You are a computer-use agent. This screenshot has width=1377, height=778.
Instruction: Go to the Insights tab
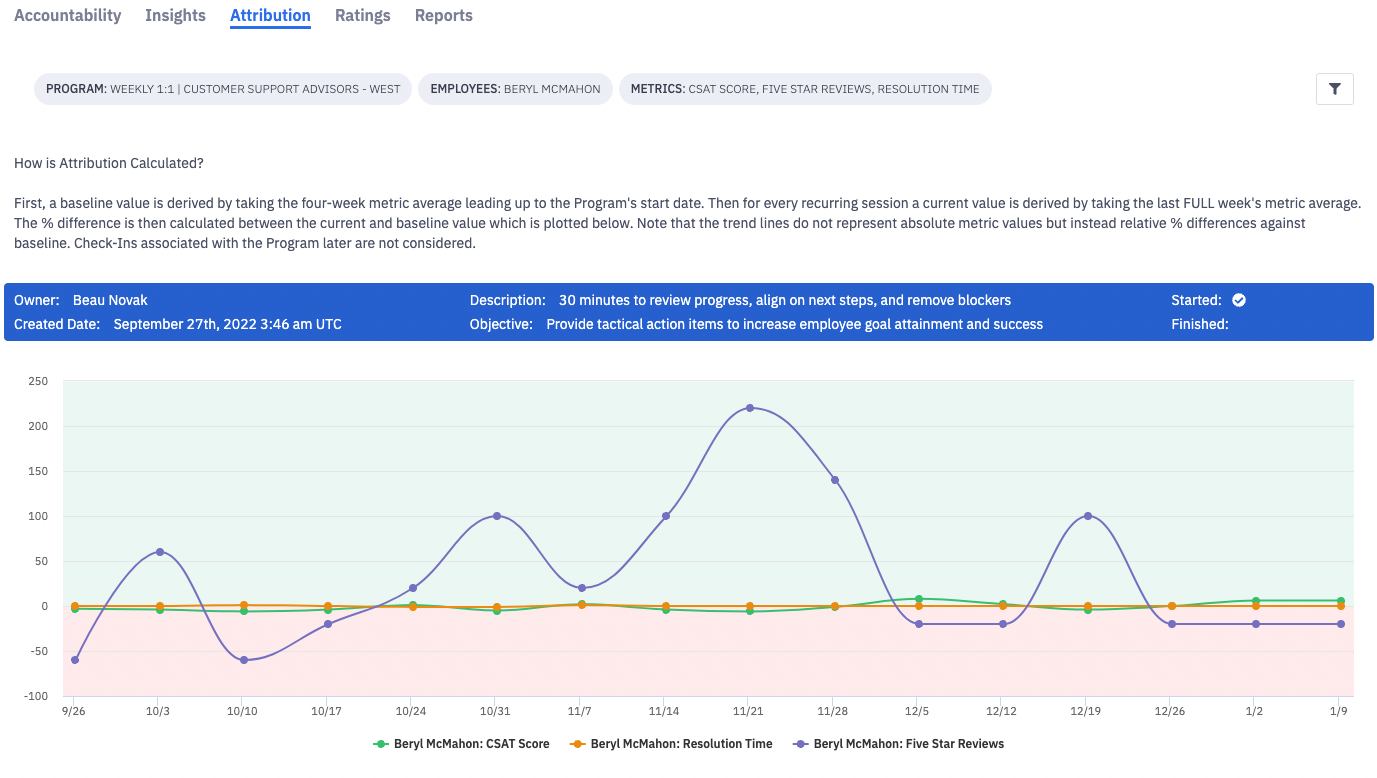[x=175, y=15]
